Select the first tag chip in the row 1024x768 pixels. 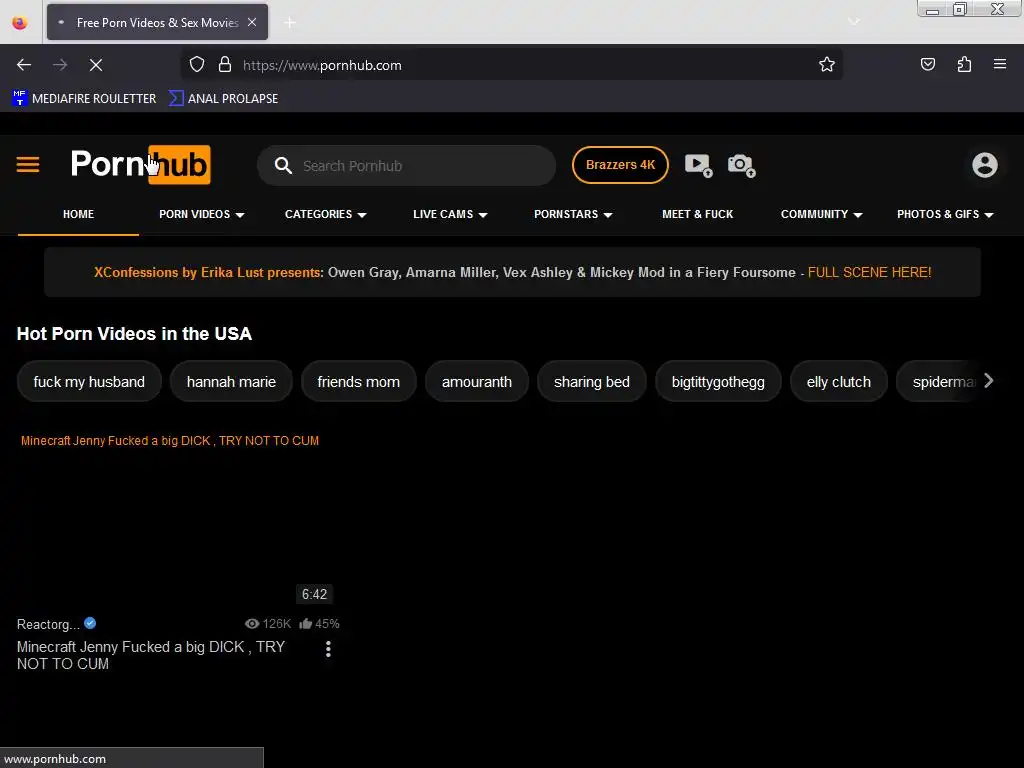click(x=89, y=381)
